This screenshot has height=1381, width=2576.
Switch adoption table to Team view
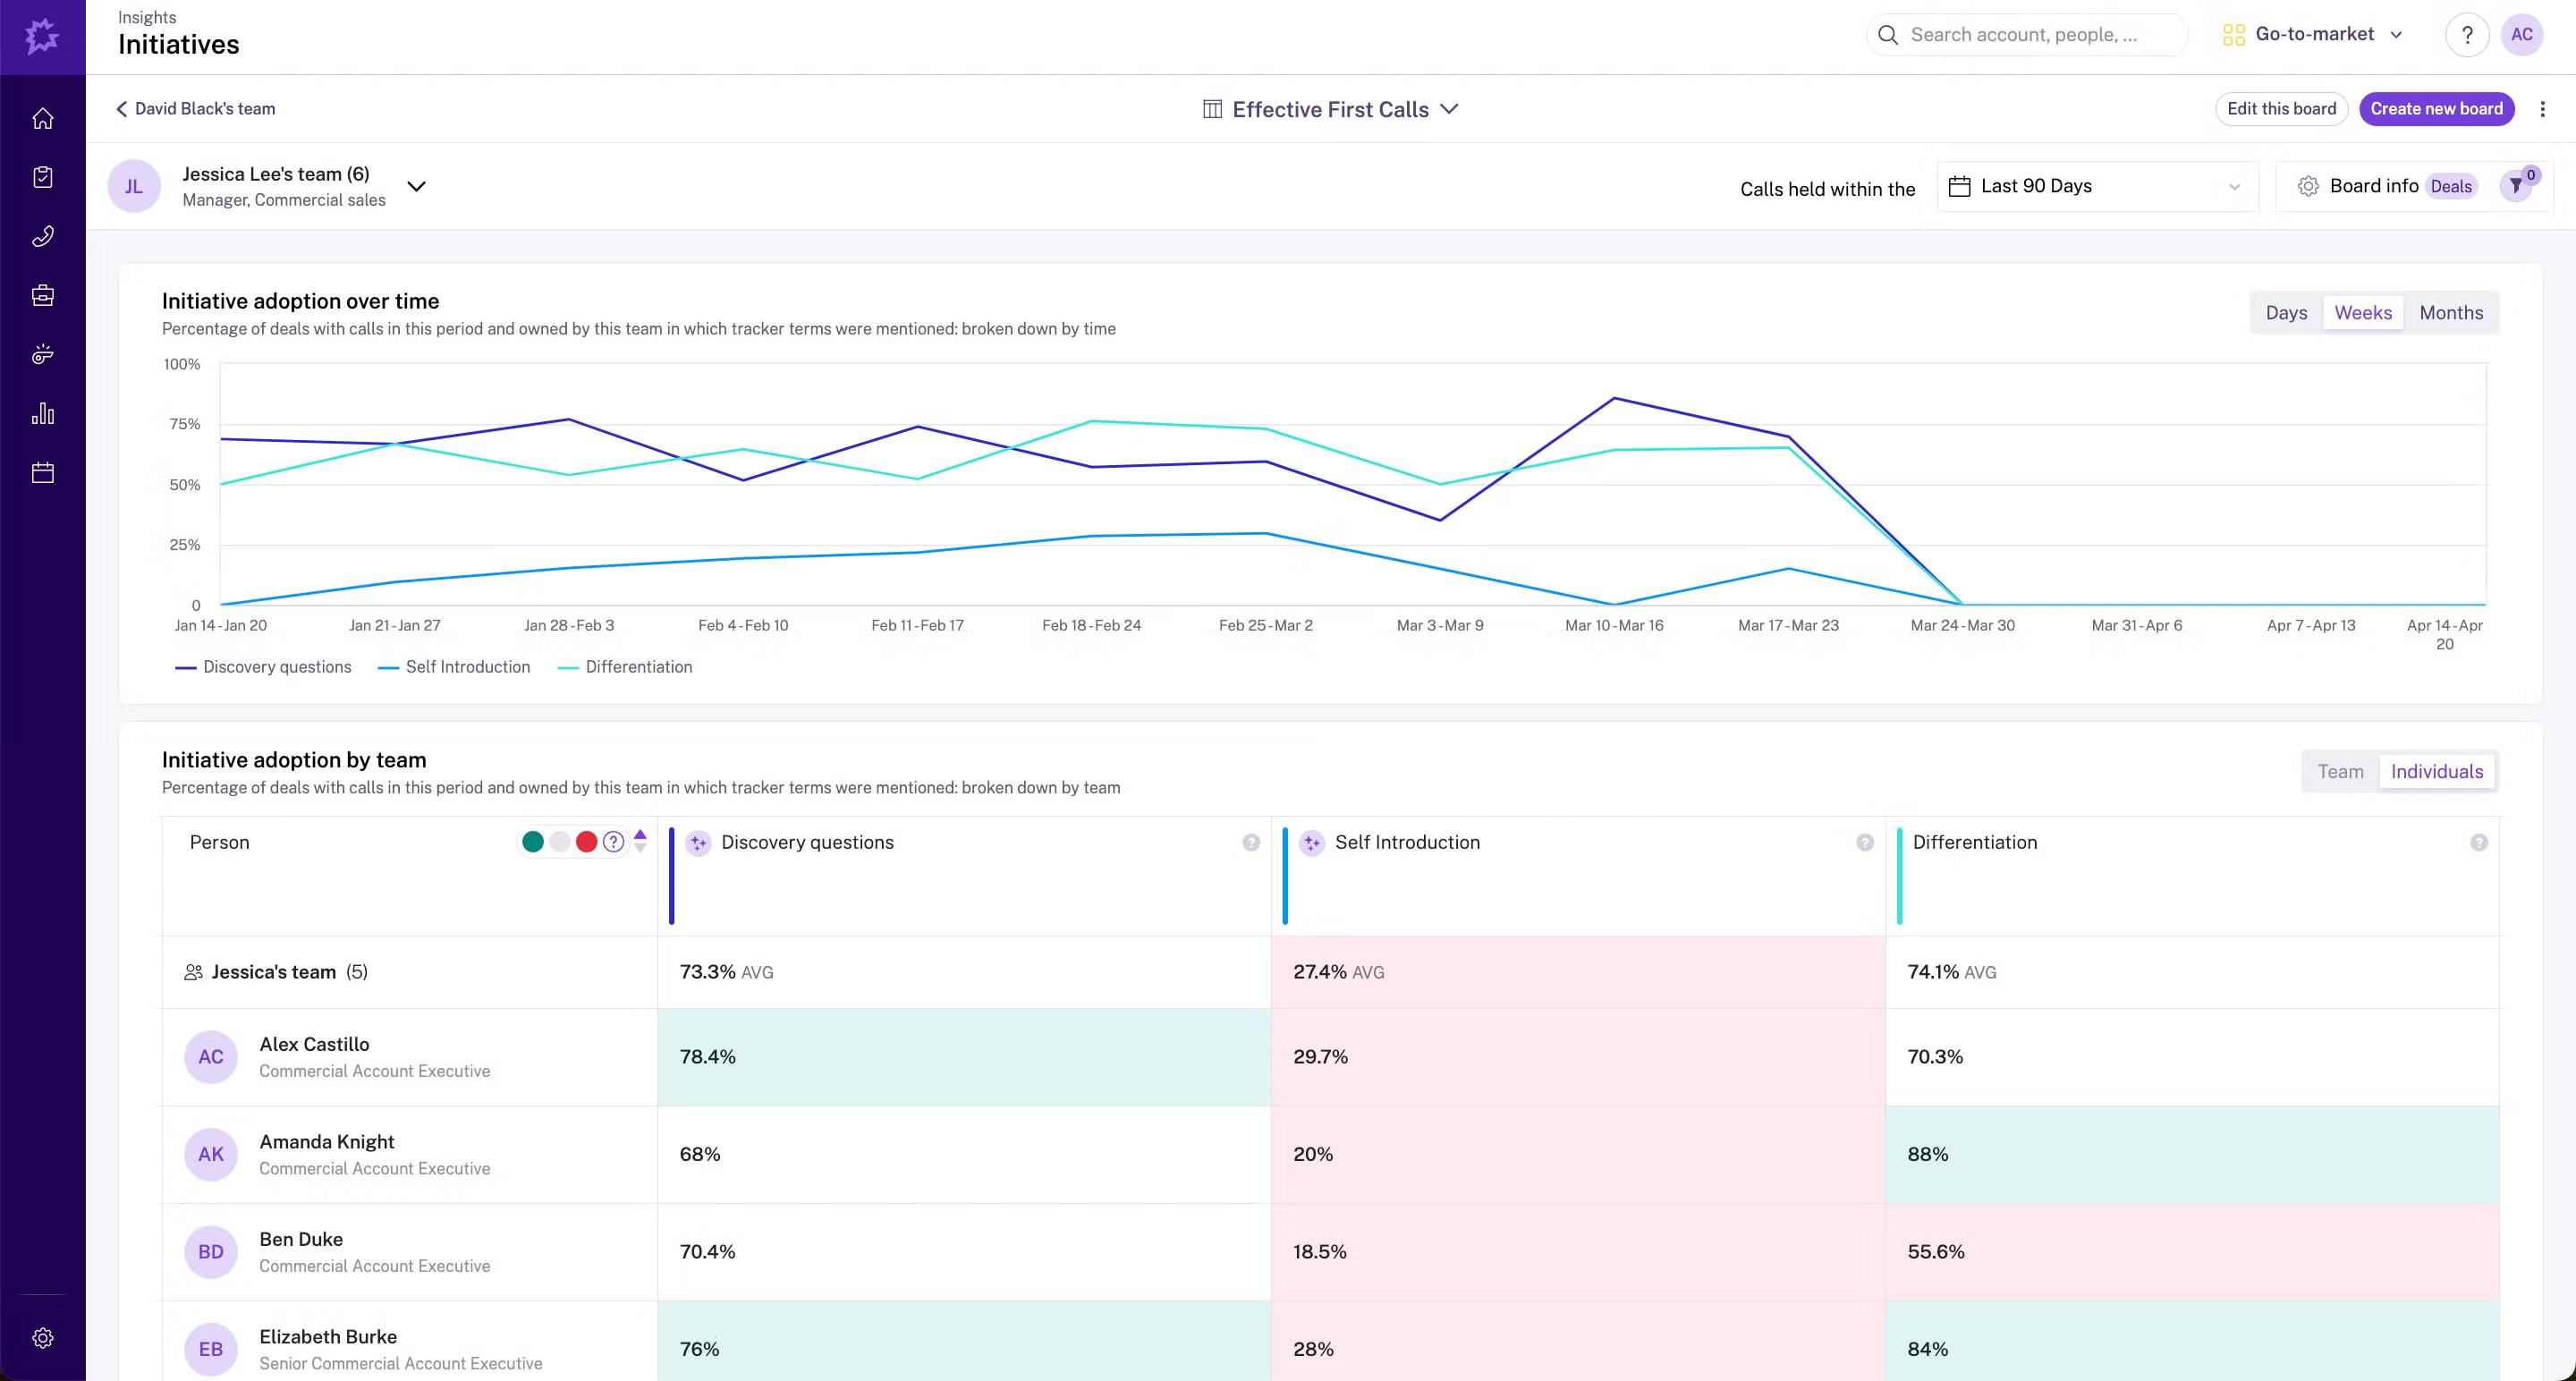pyautogui.click(x=2340, y=771)
